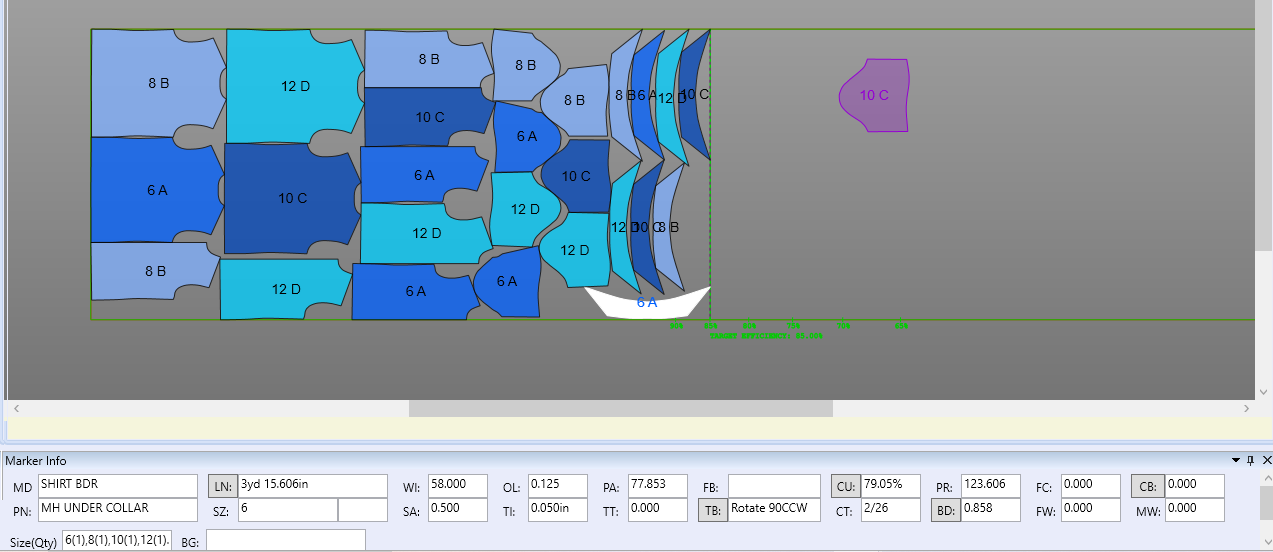
Task: Click the empty field beside SZ
Action: [x=363, y=509]
